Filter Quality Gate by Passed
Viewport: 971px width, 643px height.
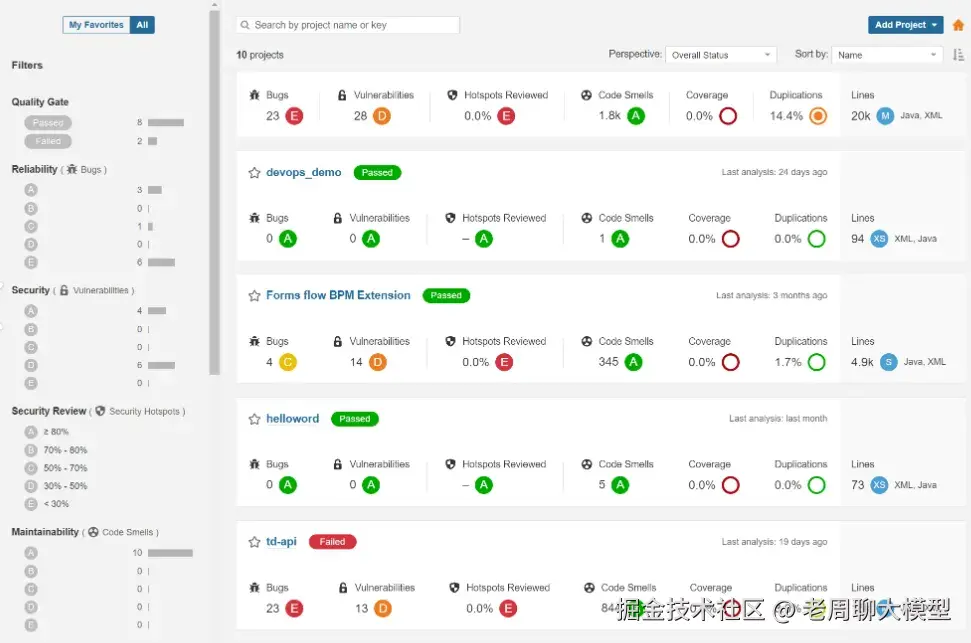48,123
